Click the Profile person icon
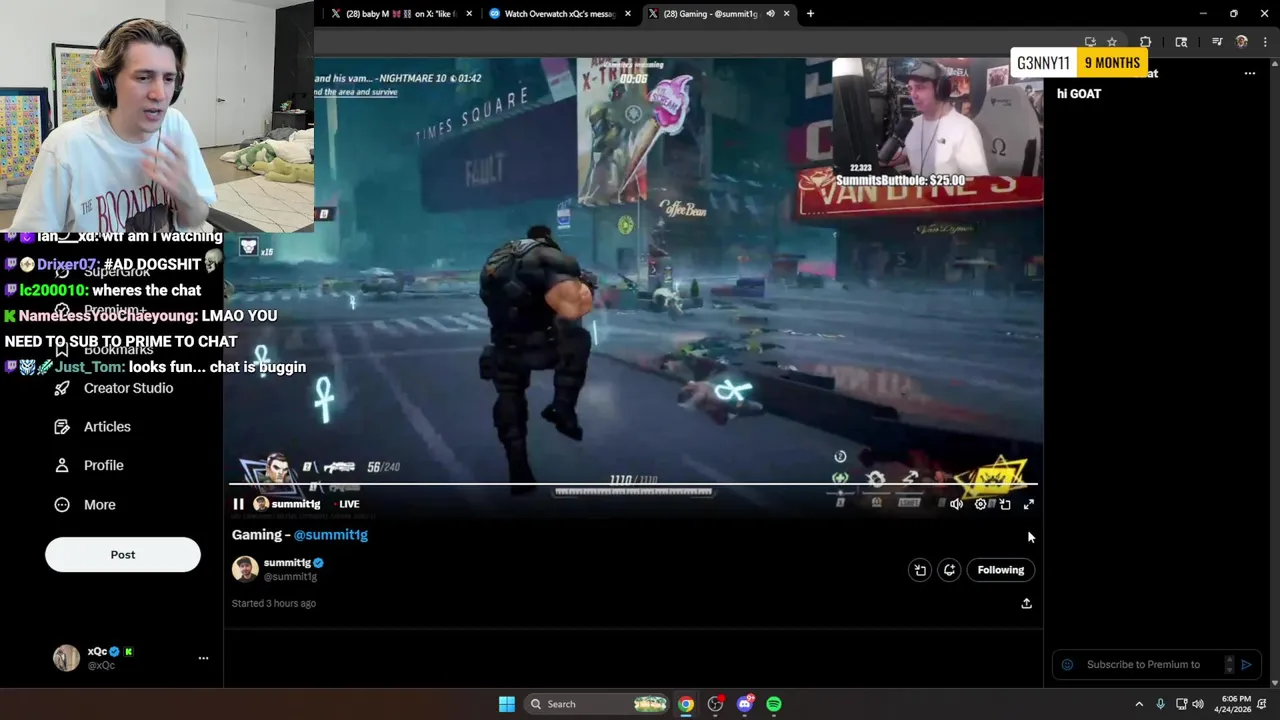 coord(62,465)
